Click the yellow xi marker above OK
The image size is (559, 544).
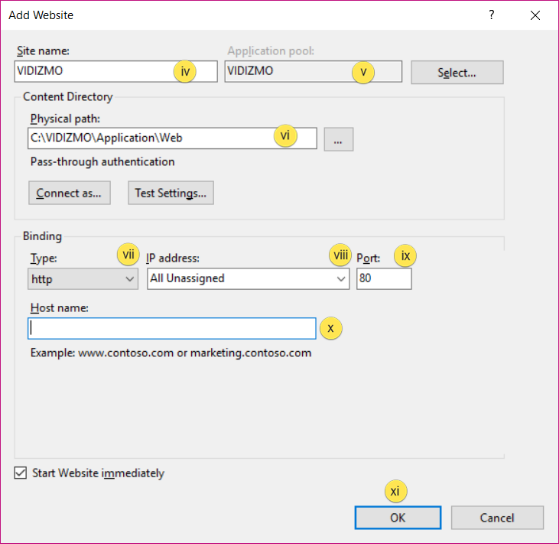396,491
